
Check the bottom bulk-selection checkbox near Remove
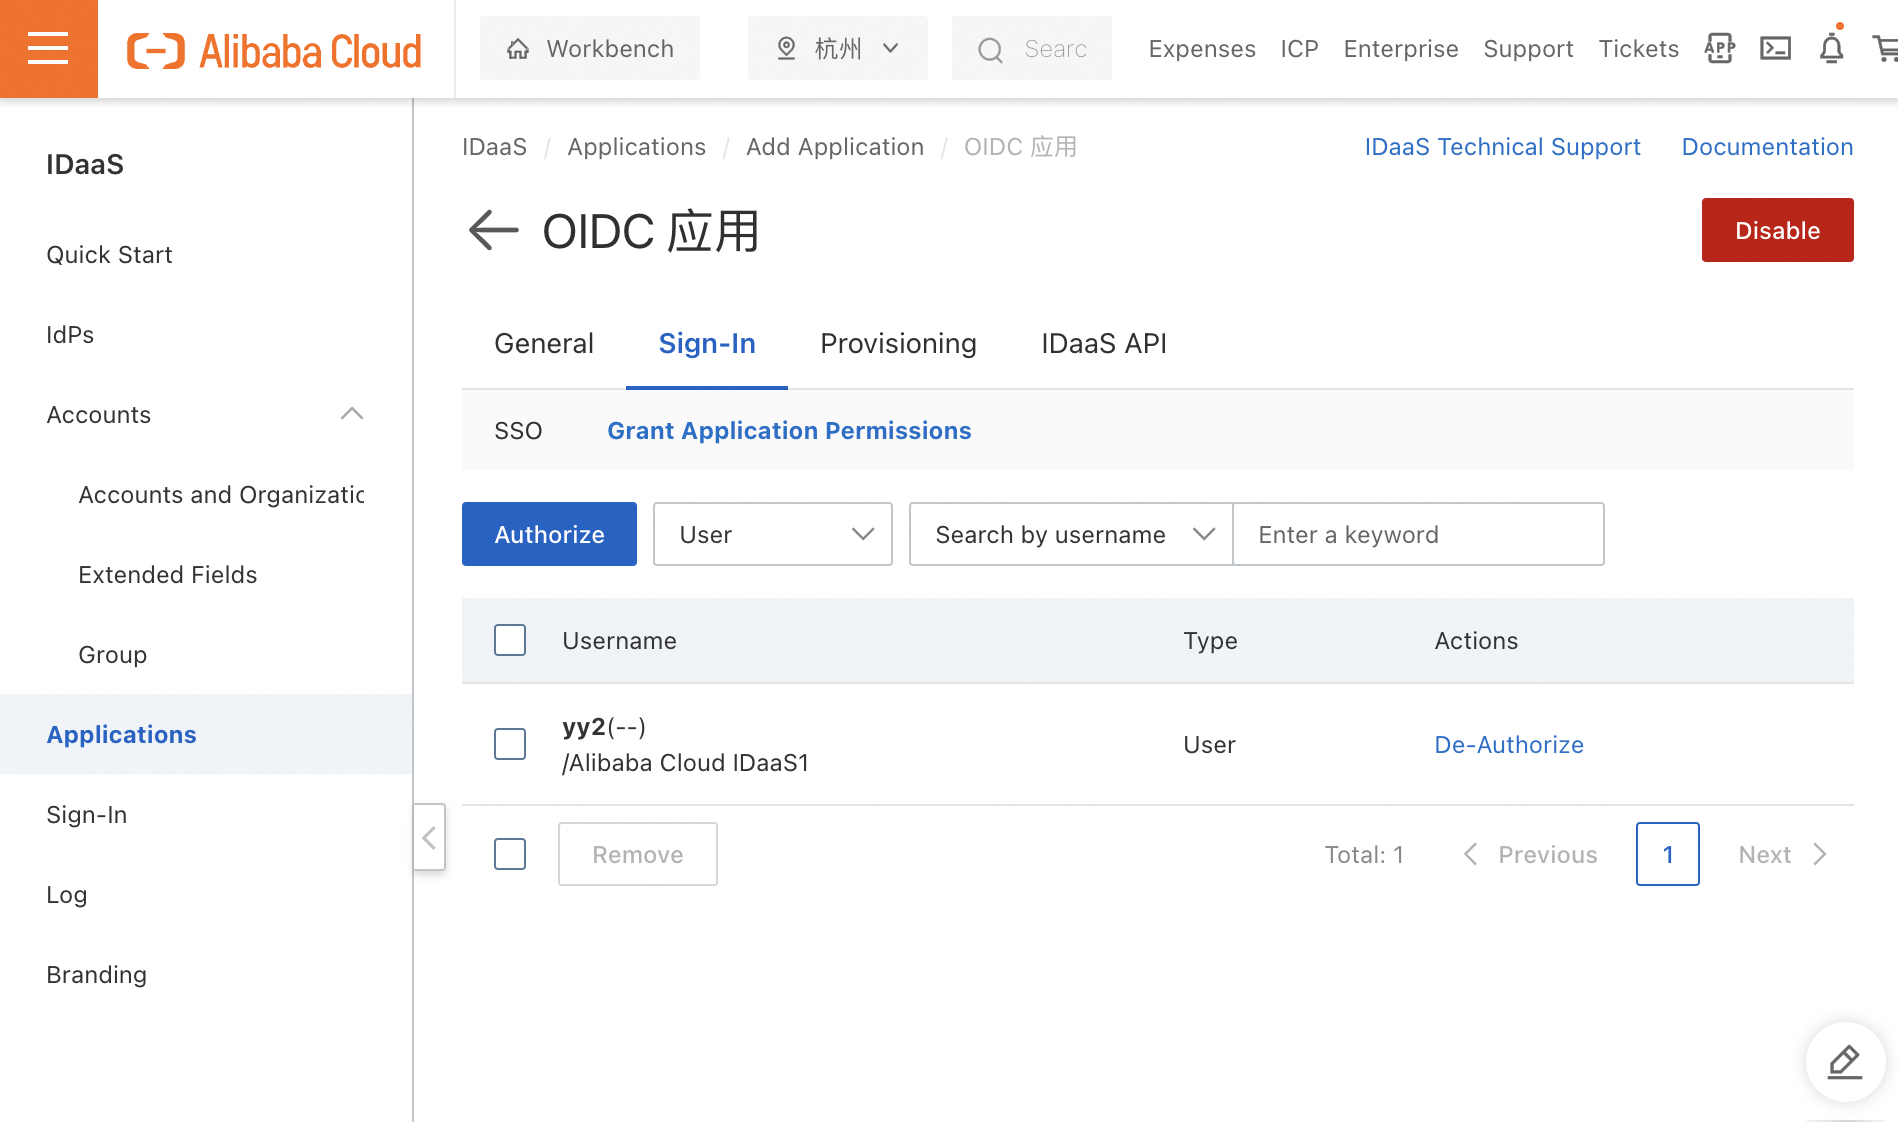click(x=509, y=854)
